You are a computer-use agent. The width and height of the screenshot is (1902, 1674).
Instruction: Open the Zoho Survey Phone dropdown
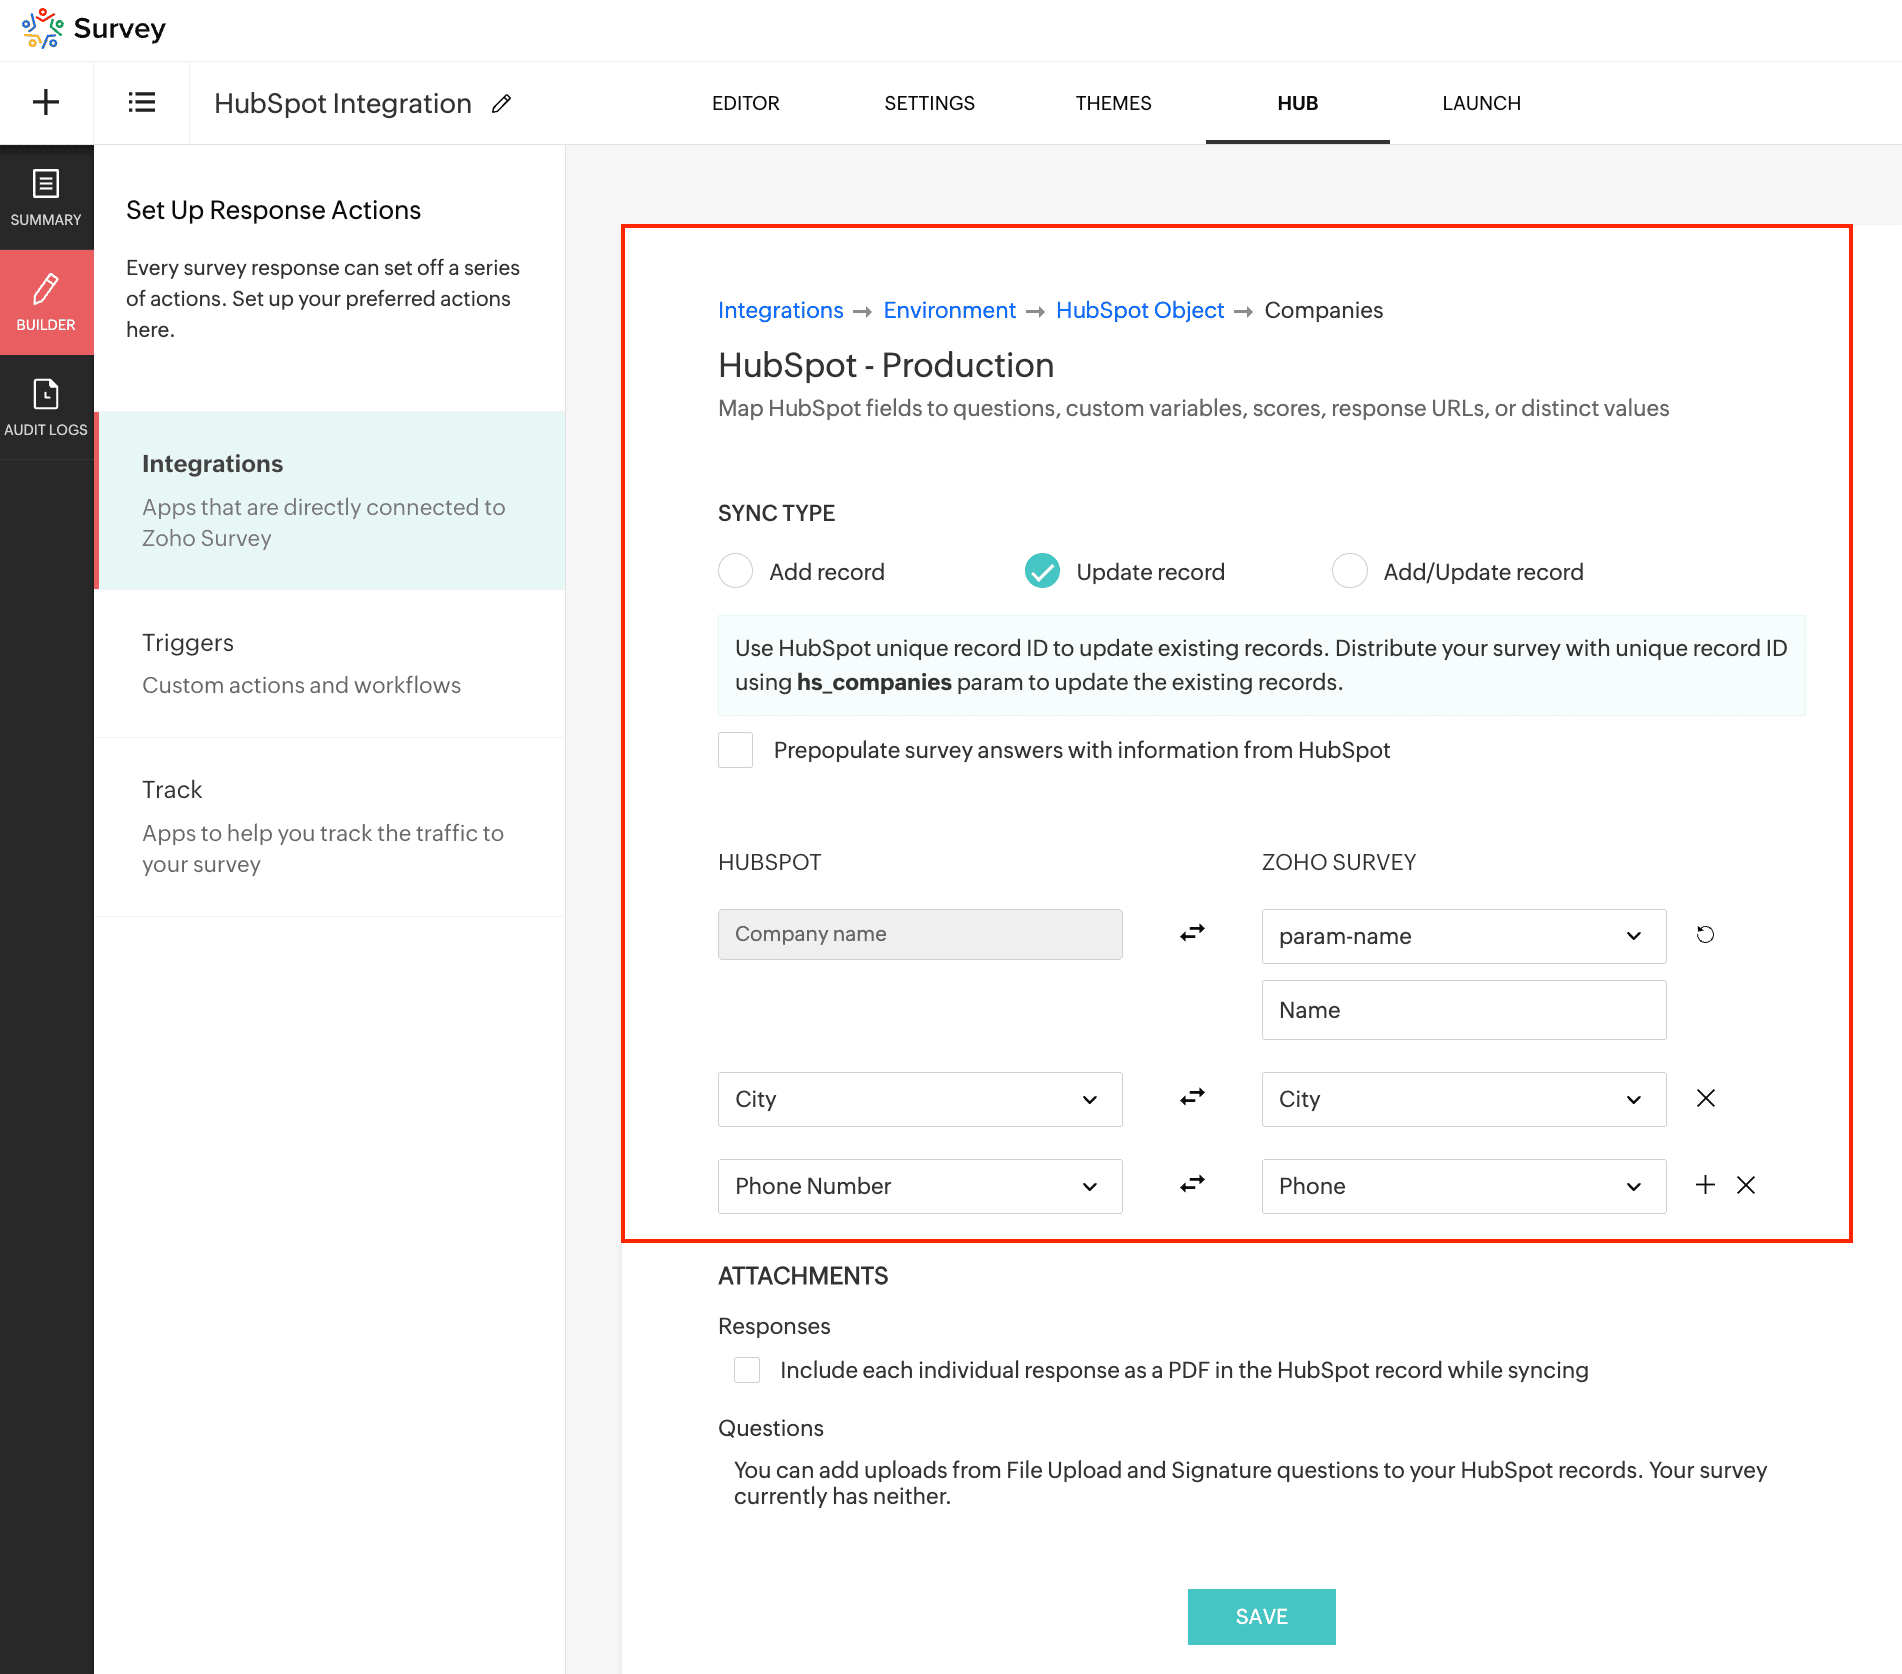[1464, 1186]
